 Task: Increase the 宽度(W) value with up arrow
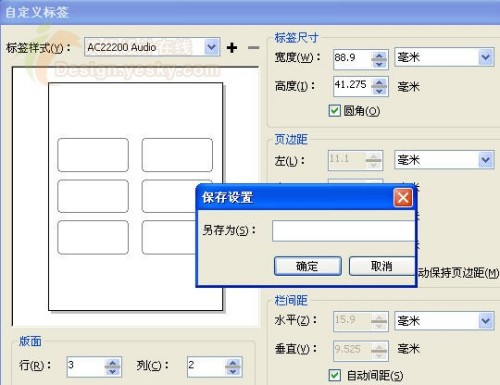pyautogui.click(x=379, y=55)
